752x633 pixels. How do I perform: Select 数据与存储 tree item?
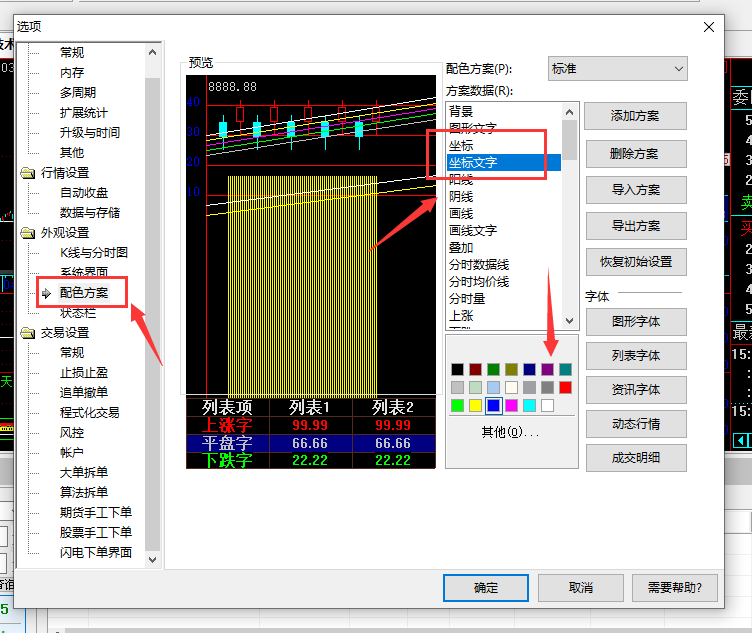pos(90,212)
